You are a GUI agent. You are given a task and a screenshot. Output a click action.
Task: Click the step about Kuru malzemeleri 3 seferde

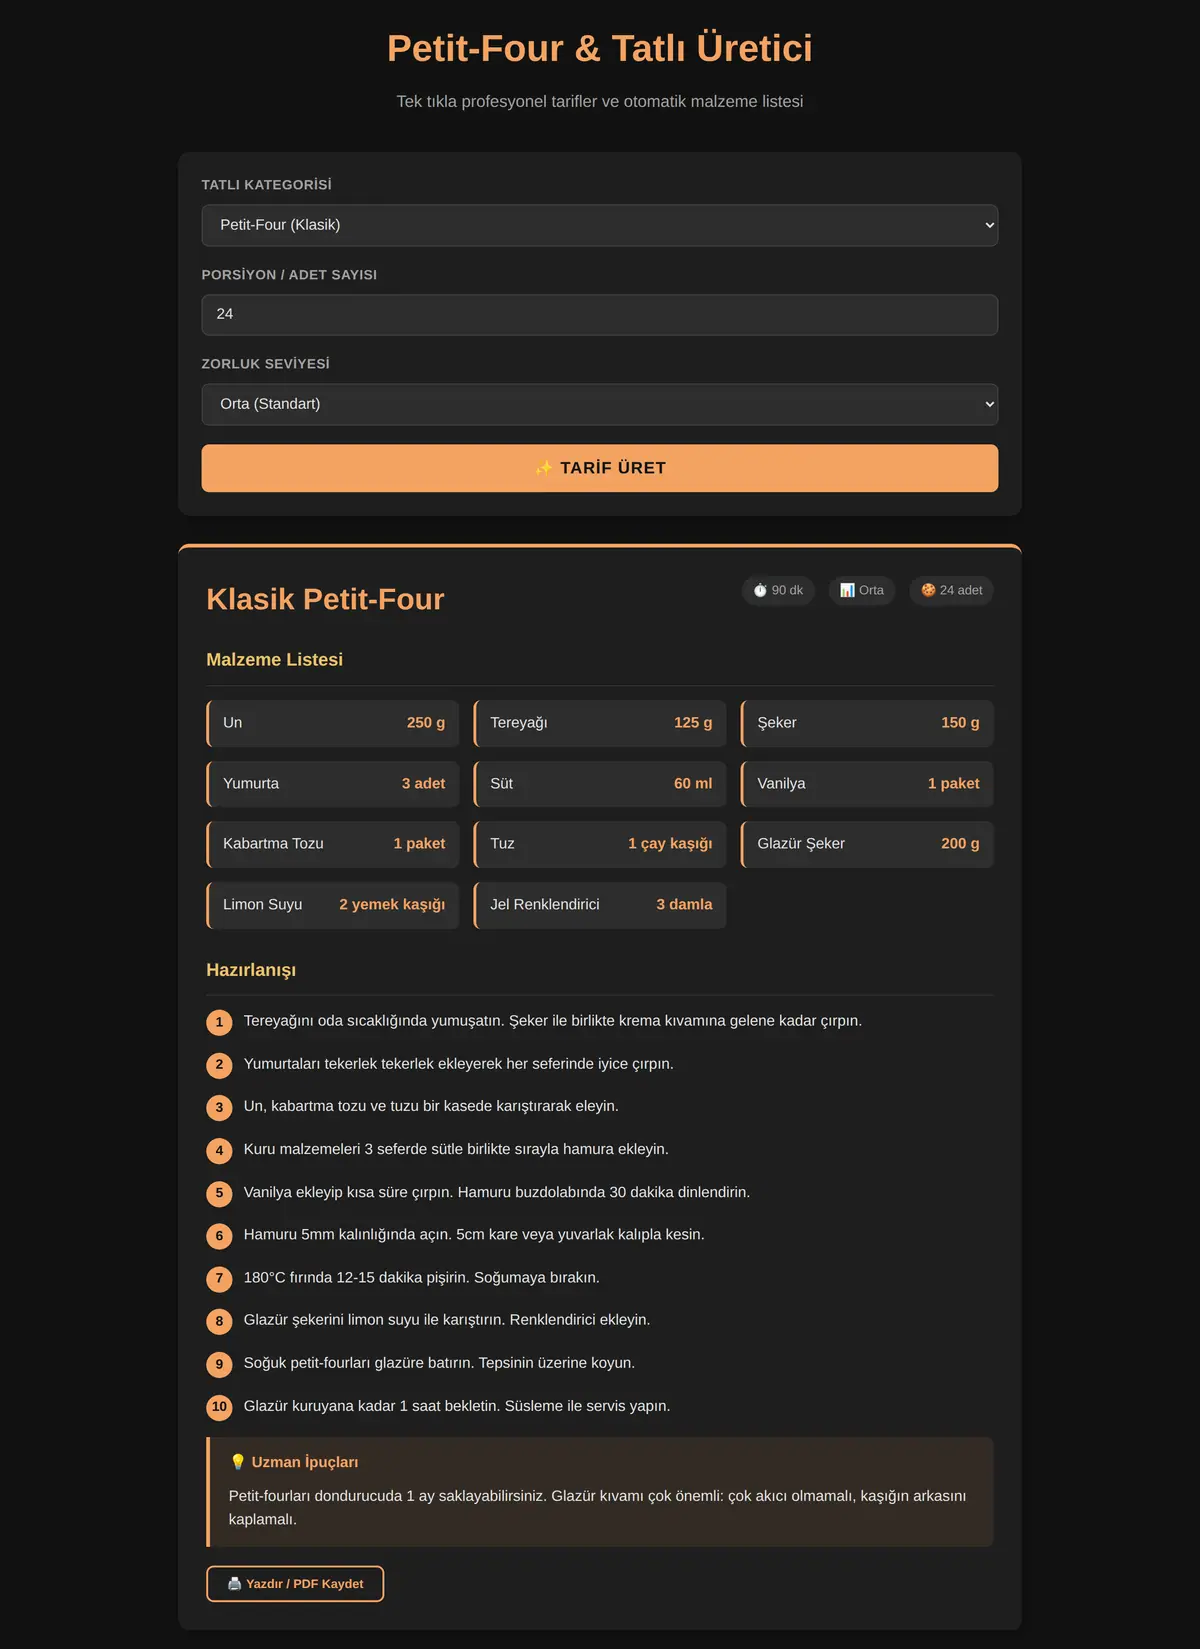point(456,1149)
